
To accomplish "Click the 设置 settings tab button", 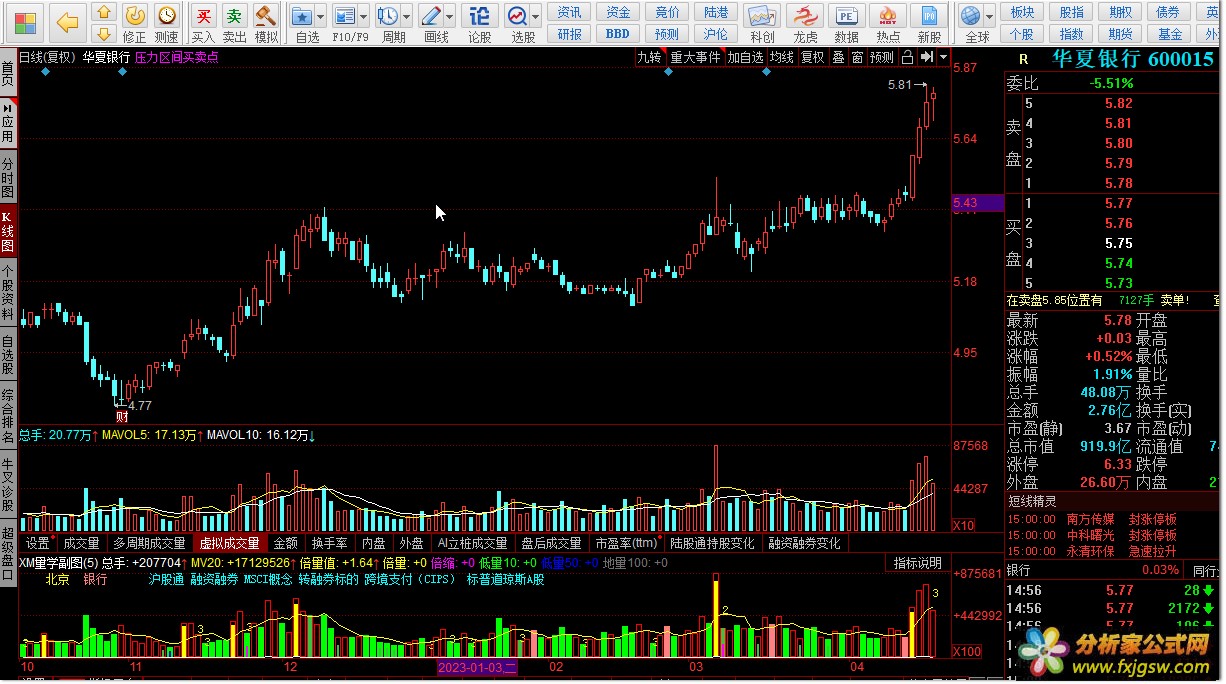I will tap(38, 543).
